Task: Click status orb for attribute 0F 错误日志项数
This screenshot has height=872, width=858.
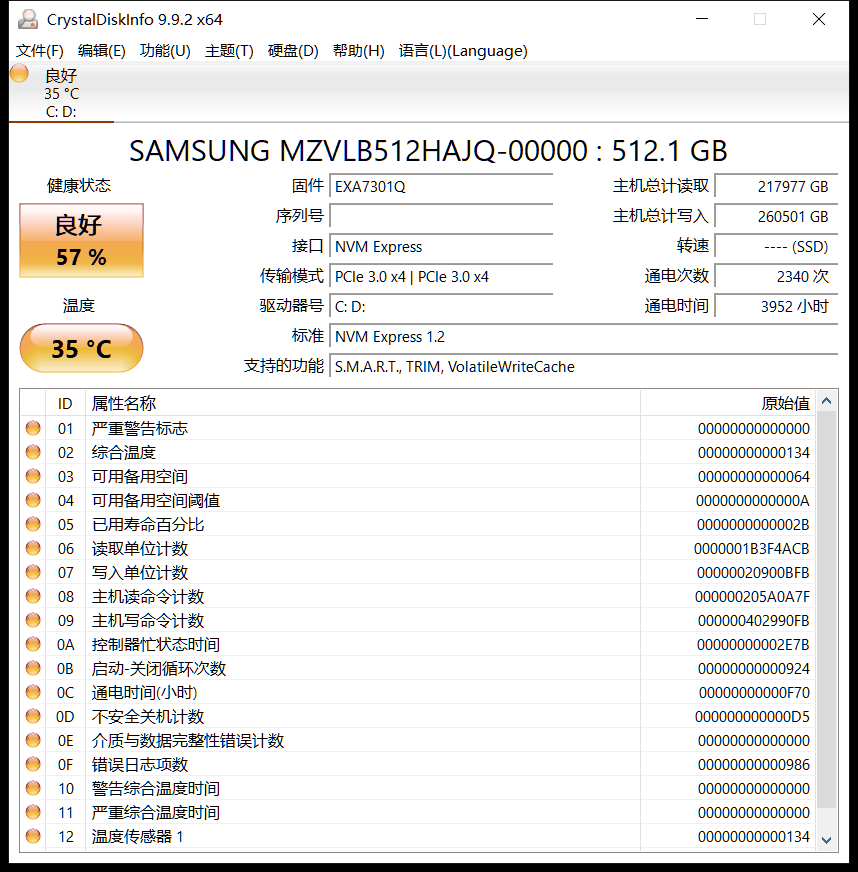Action: point(33,764)
